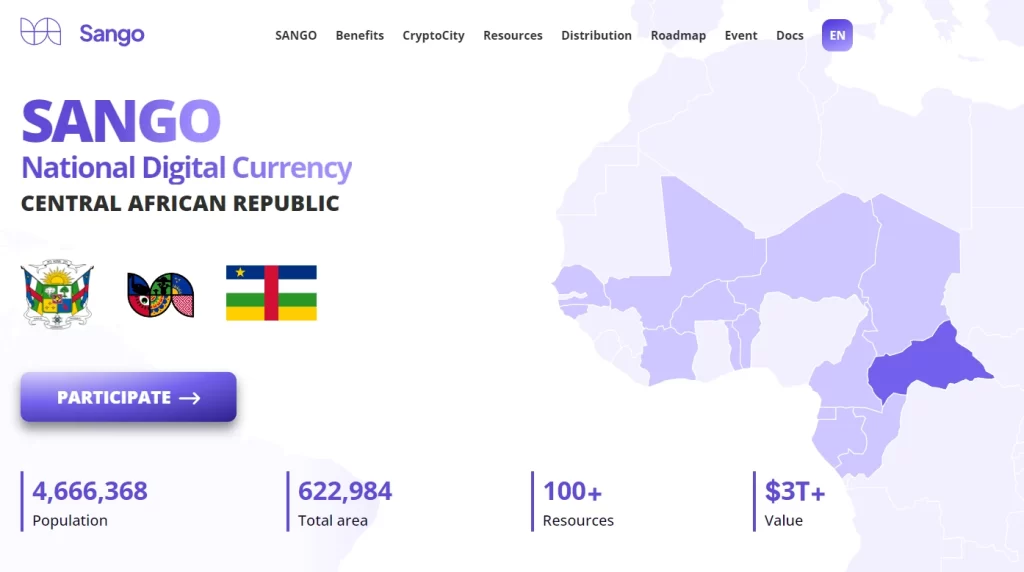1024x572 pixels.
Task: Go to the Benefits section
Action: pyautogui.click(x=360, y=35)
